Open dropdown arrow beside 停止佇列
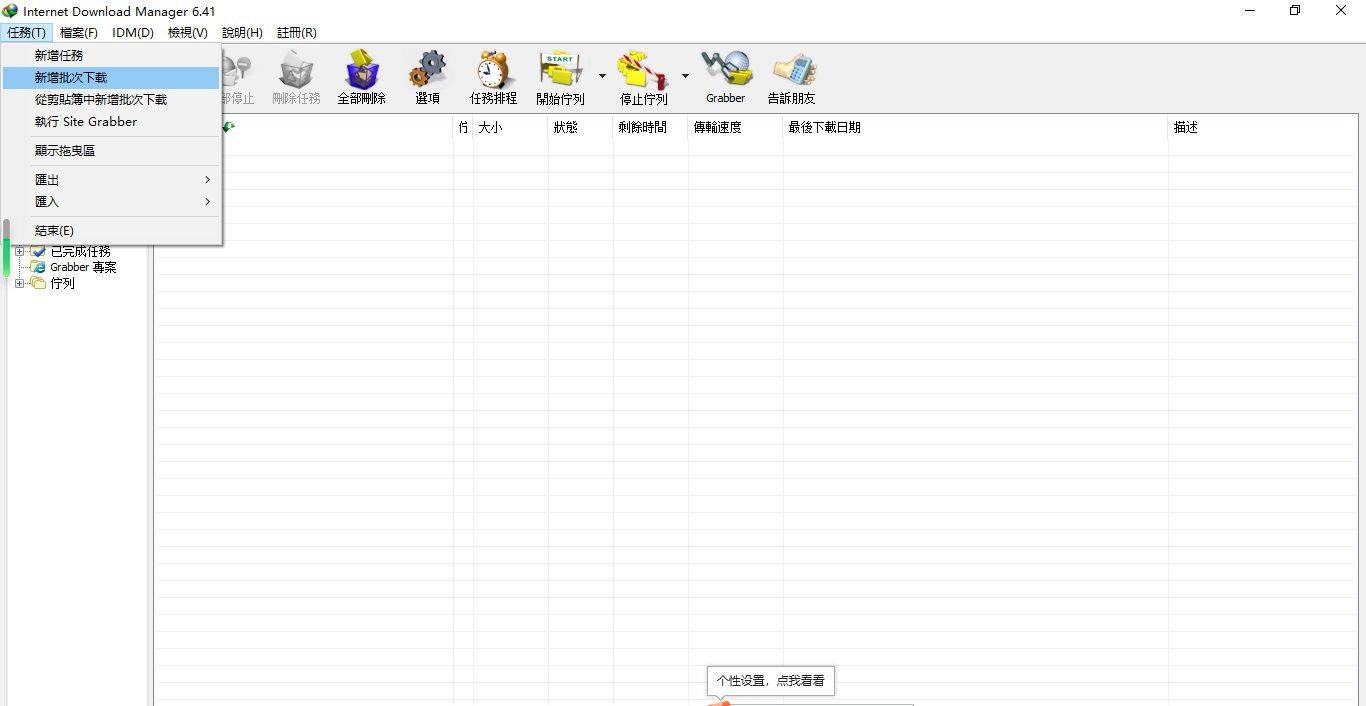 (x=685, y=76)
